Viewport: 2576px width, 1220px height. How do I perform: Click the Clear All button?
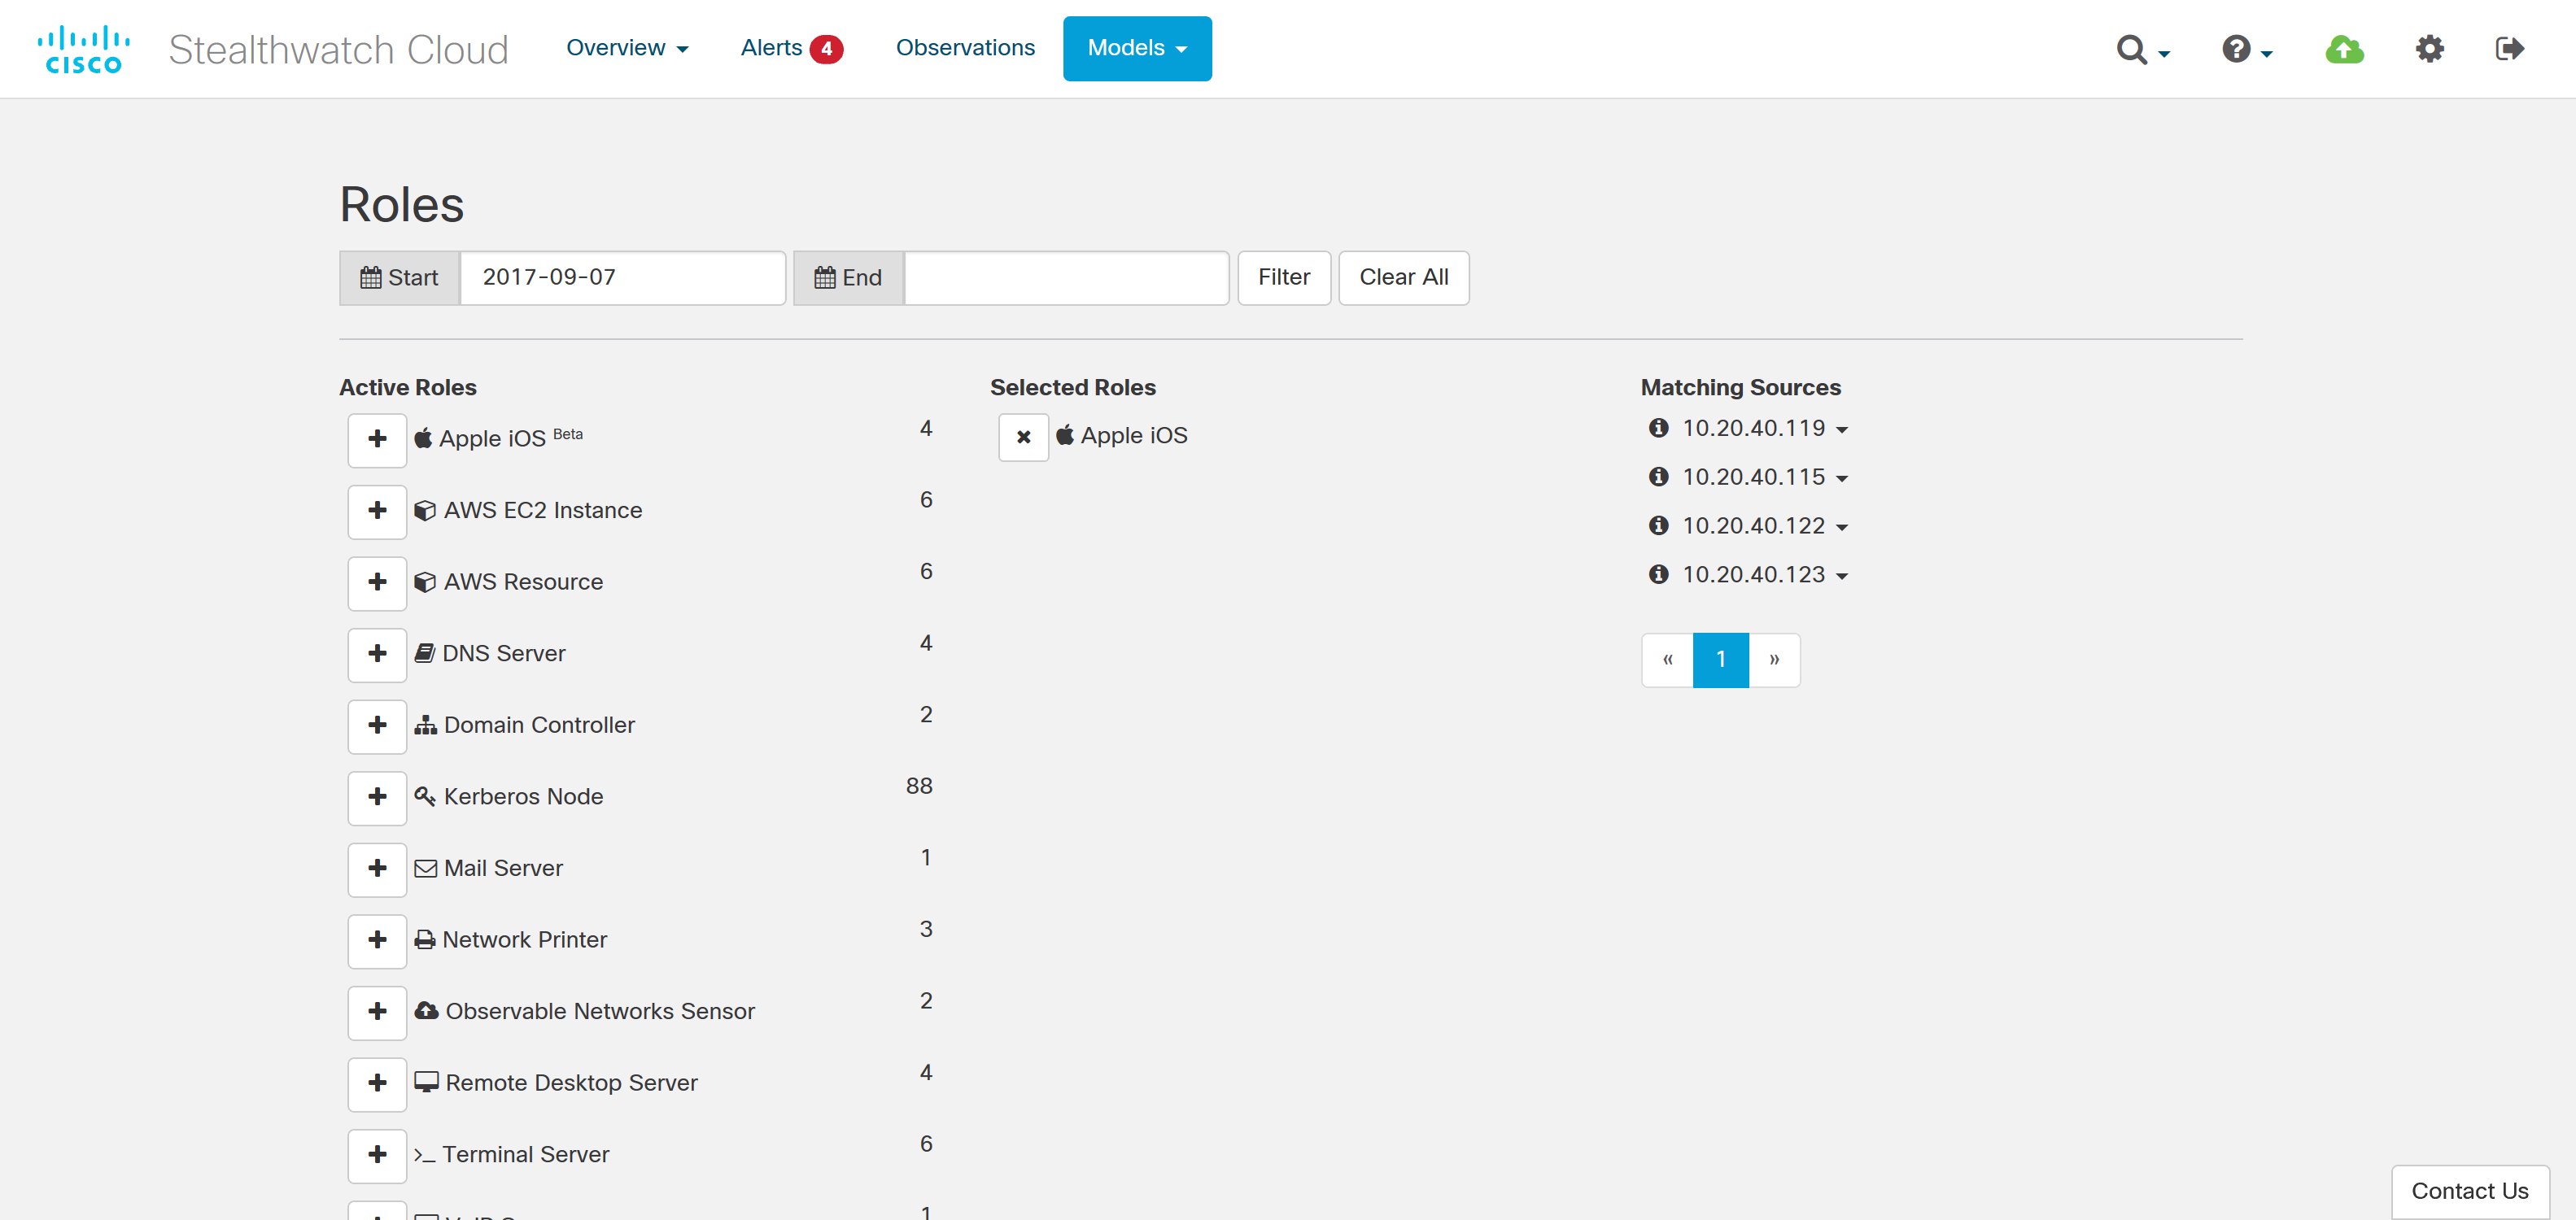click(x=1402, y=278)
